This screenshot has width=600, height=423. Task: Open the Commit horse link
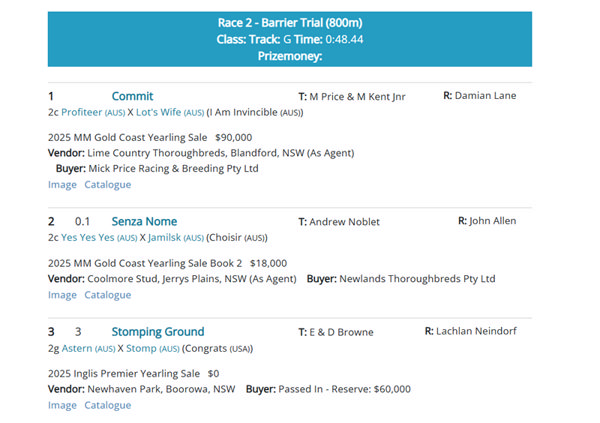(x=132, y=96)
